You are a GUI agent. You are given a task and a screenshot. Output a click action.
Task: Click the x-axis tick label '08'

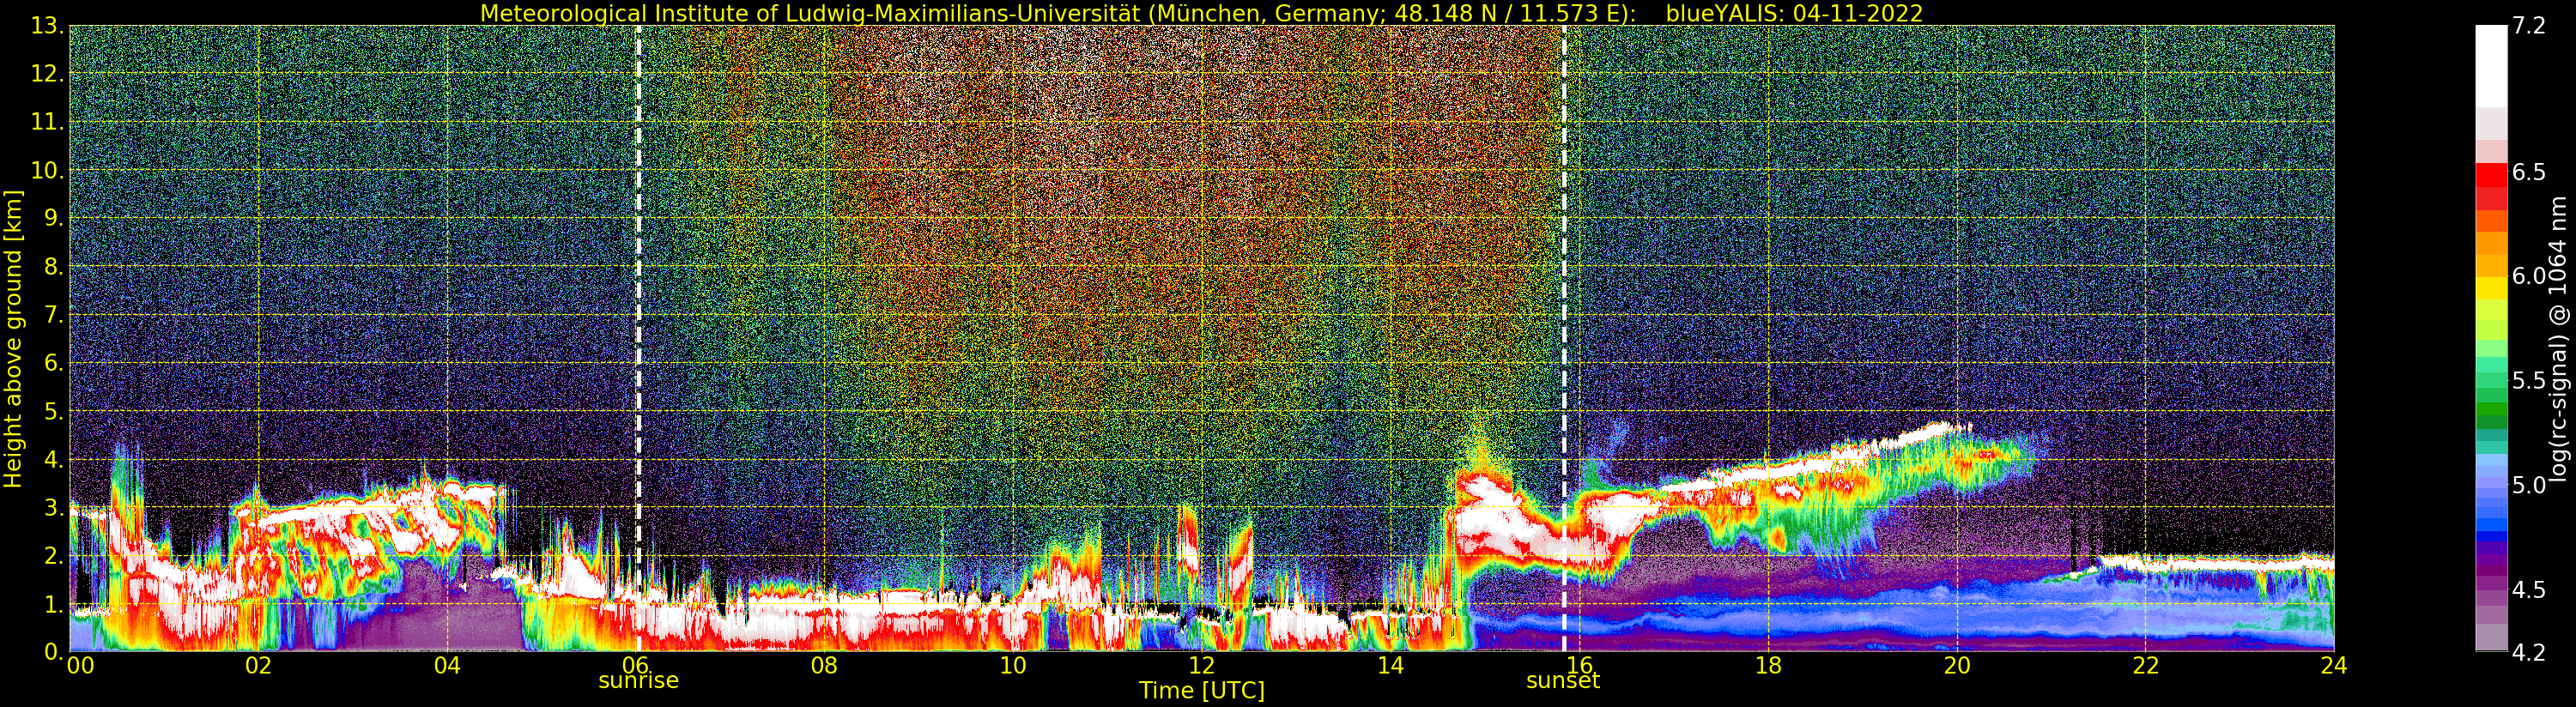click(x=824, y=665)
